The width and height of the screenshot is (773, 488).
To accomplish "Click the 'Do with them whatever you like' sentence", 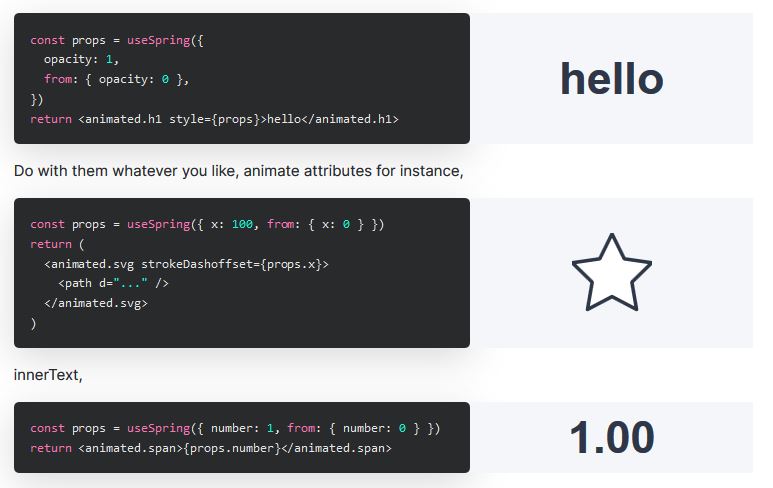I will coord(239,171).
